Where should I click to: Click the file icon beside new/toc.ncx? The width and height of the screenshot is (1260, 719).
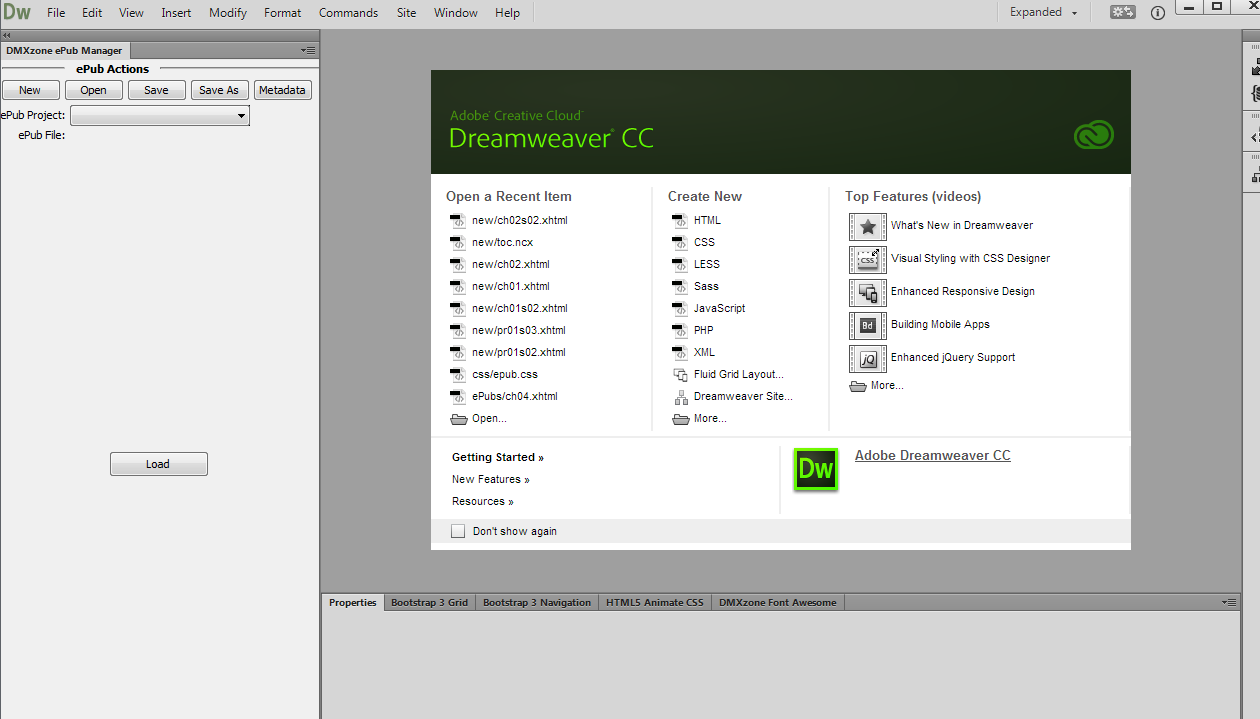coord(458,243)
